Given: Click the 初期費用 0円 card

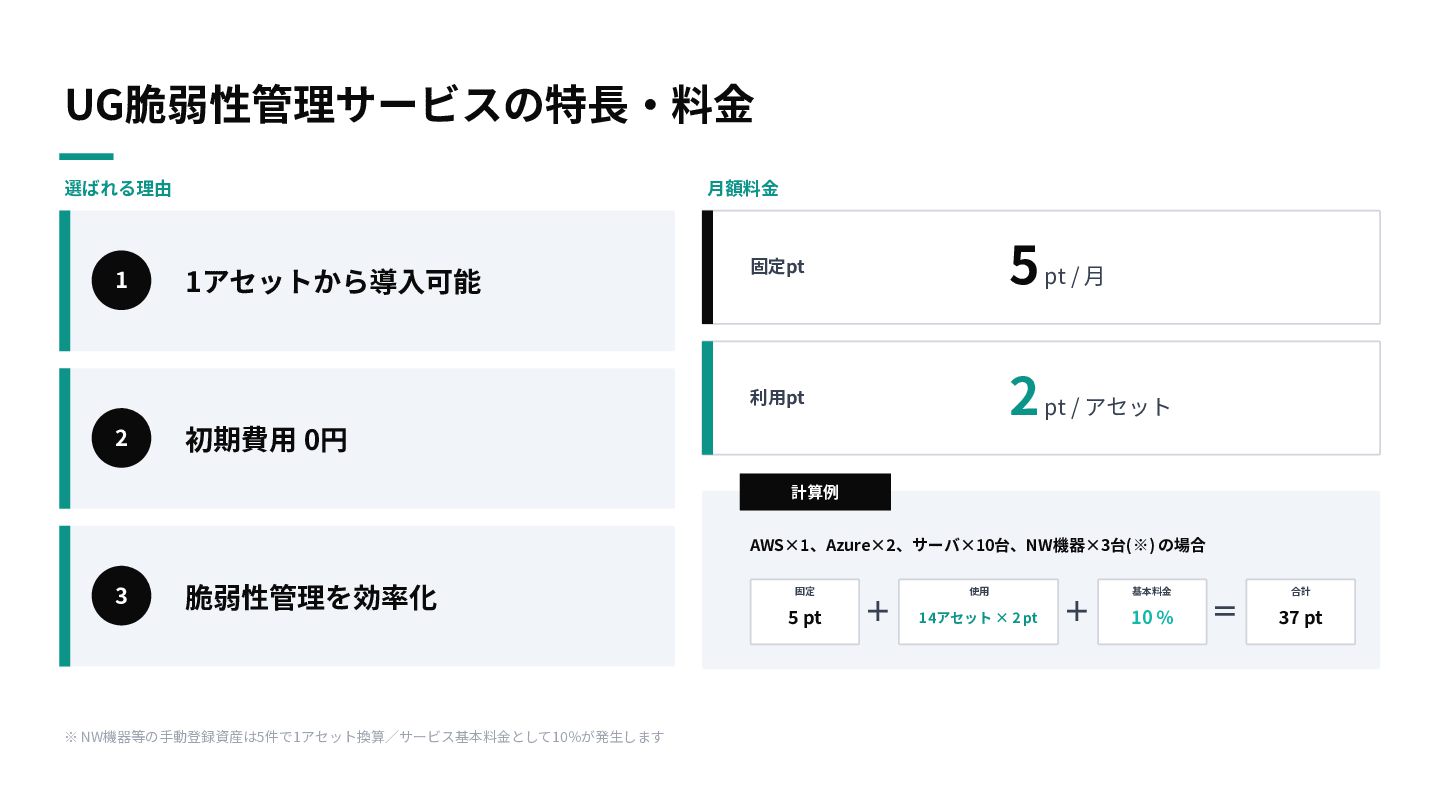Looking at the screenshot, I should pyautogui.click(x=367, y=438).
